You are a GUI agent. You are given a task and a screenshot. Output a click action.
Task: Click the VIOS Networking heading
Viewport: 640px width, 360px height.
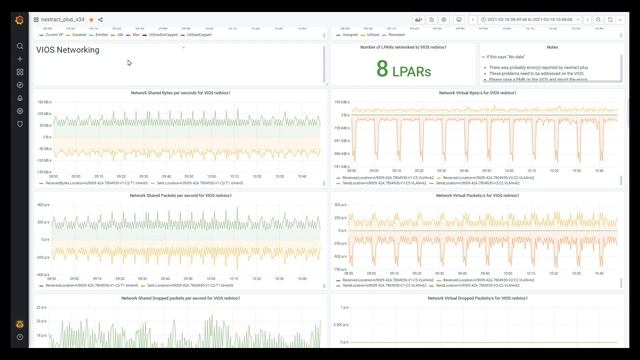[x=68, y=50]
